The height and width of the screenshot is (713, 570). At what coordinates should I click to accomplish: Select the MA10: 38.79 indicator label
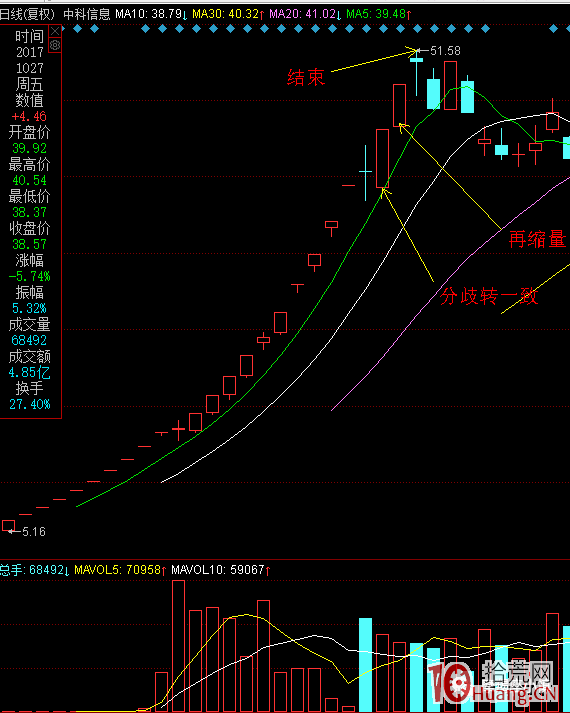pos(151,14)
